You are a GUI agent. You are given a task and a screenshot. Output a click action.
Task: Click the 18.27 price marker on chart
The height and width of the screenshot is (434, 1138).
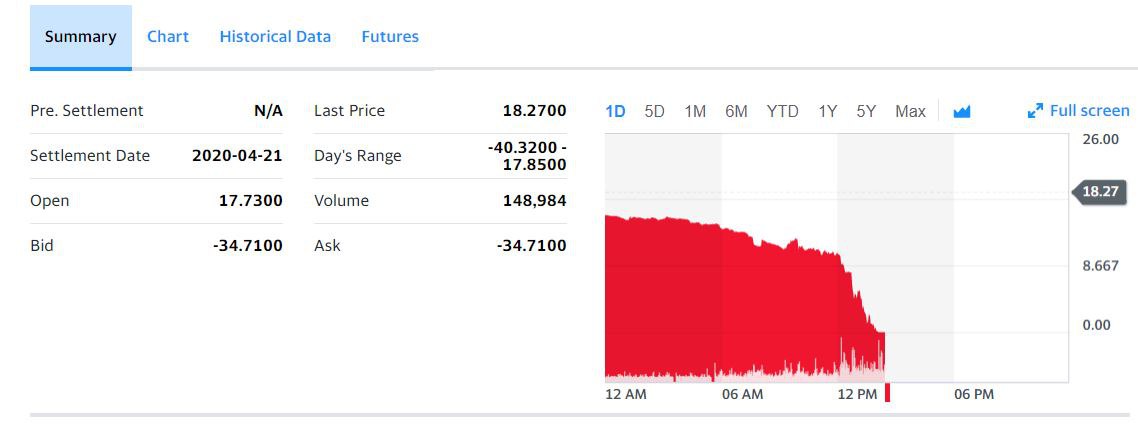coord(1100,192)
